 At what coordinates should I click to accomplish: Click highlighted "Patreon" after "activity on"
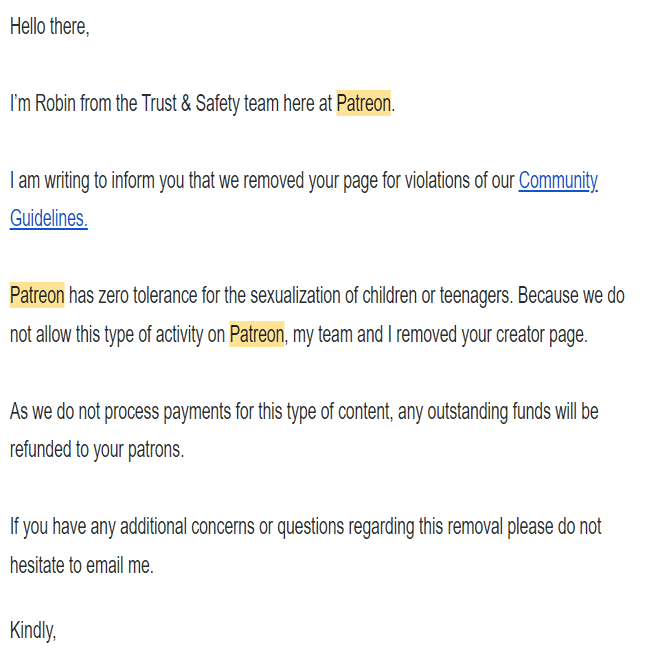(257, 334)
